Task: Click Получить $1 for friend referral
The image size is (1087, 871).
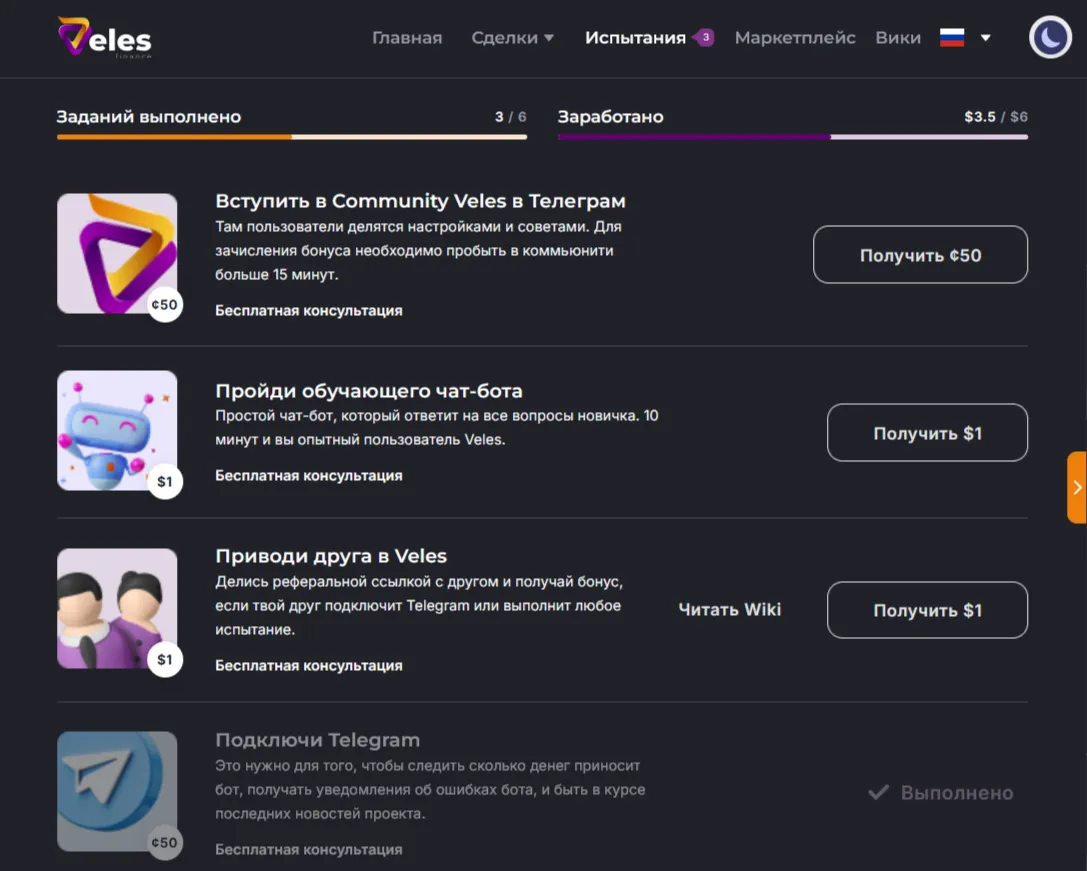Action: pos(927,610)
